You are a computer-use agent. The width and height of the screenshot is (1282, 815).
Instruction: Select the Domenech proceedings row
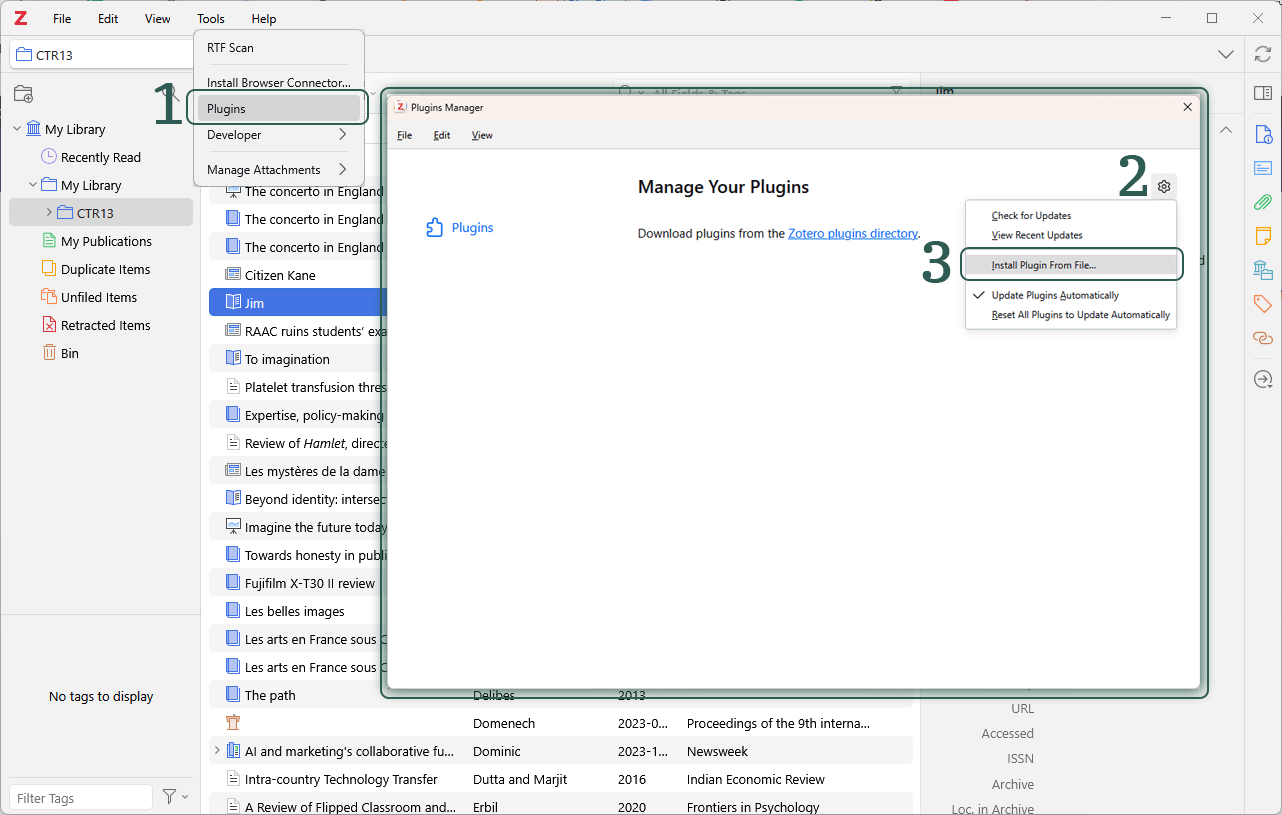560,723
